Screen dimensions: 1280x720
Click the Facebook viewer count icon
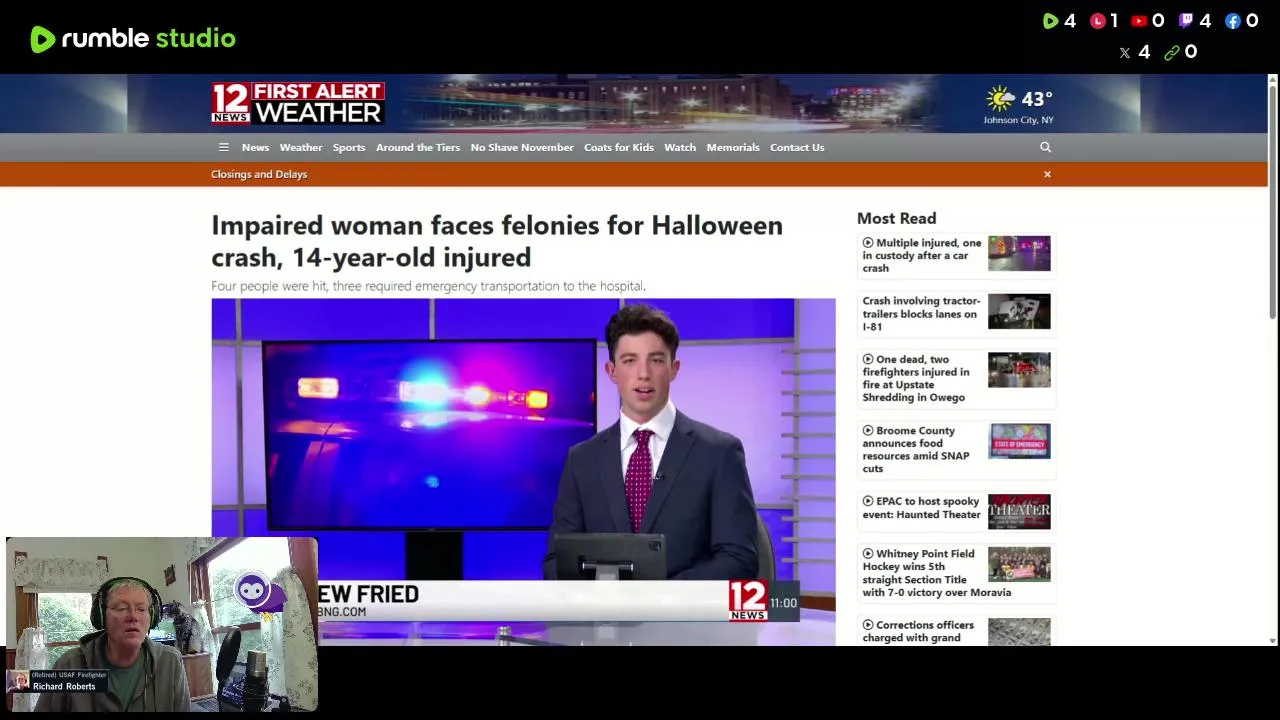coord(1232,21)
